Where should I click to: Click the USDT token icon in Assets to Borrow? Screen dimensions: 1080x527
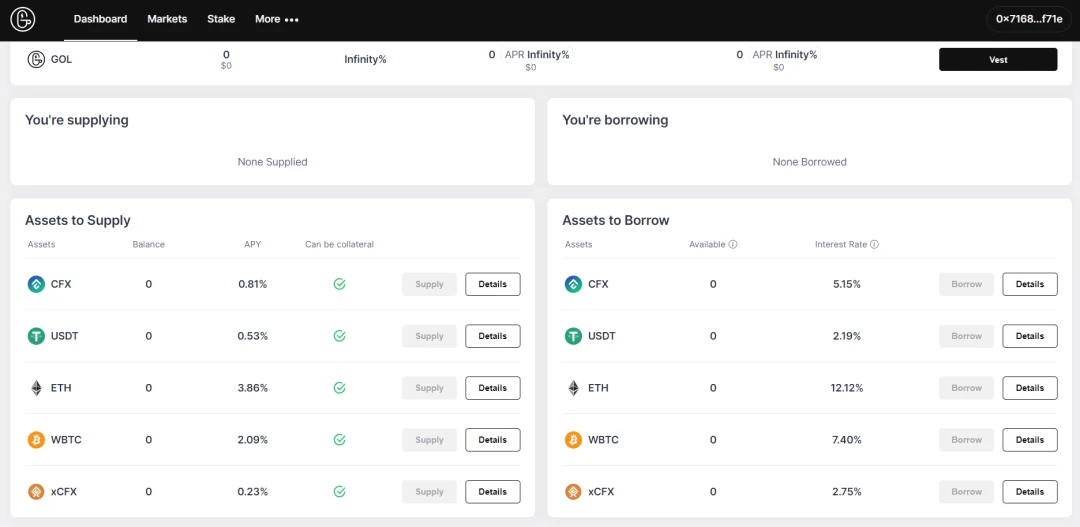click(573, 336)
